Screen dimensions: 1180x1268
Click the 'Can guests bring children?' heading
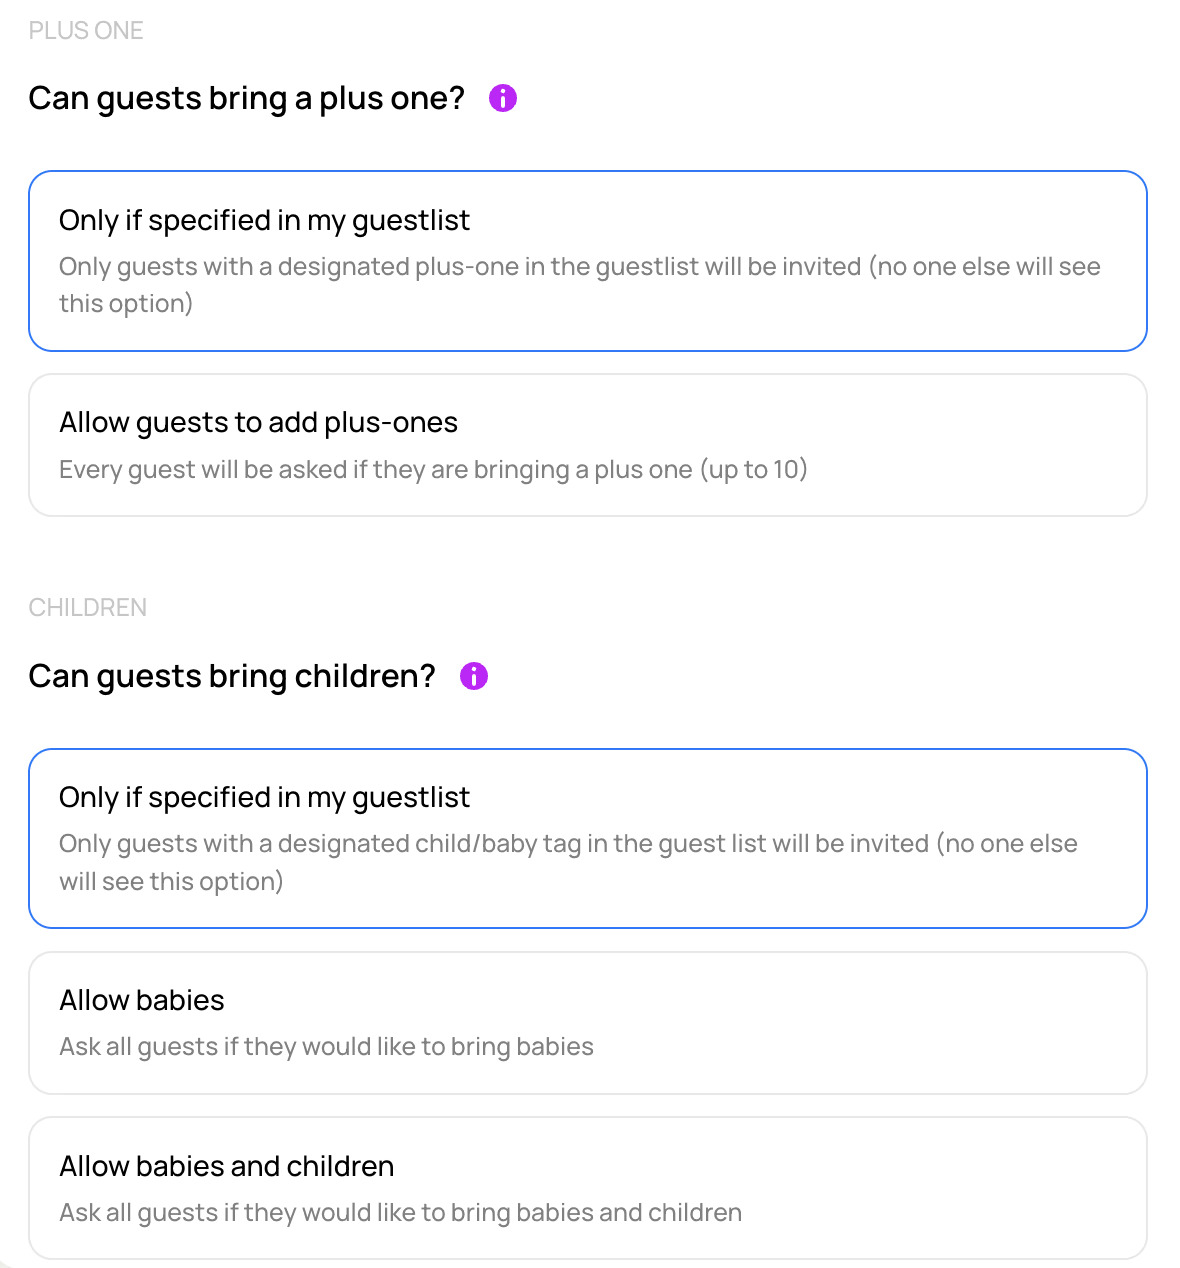232,676
